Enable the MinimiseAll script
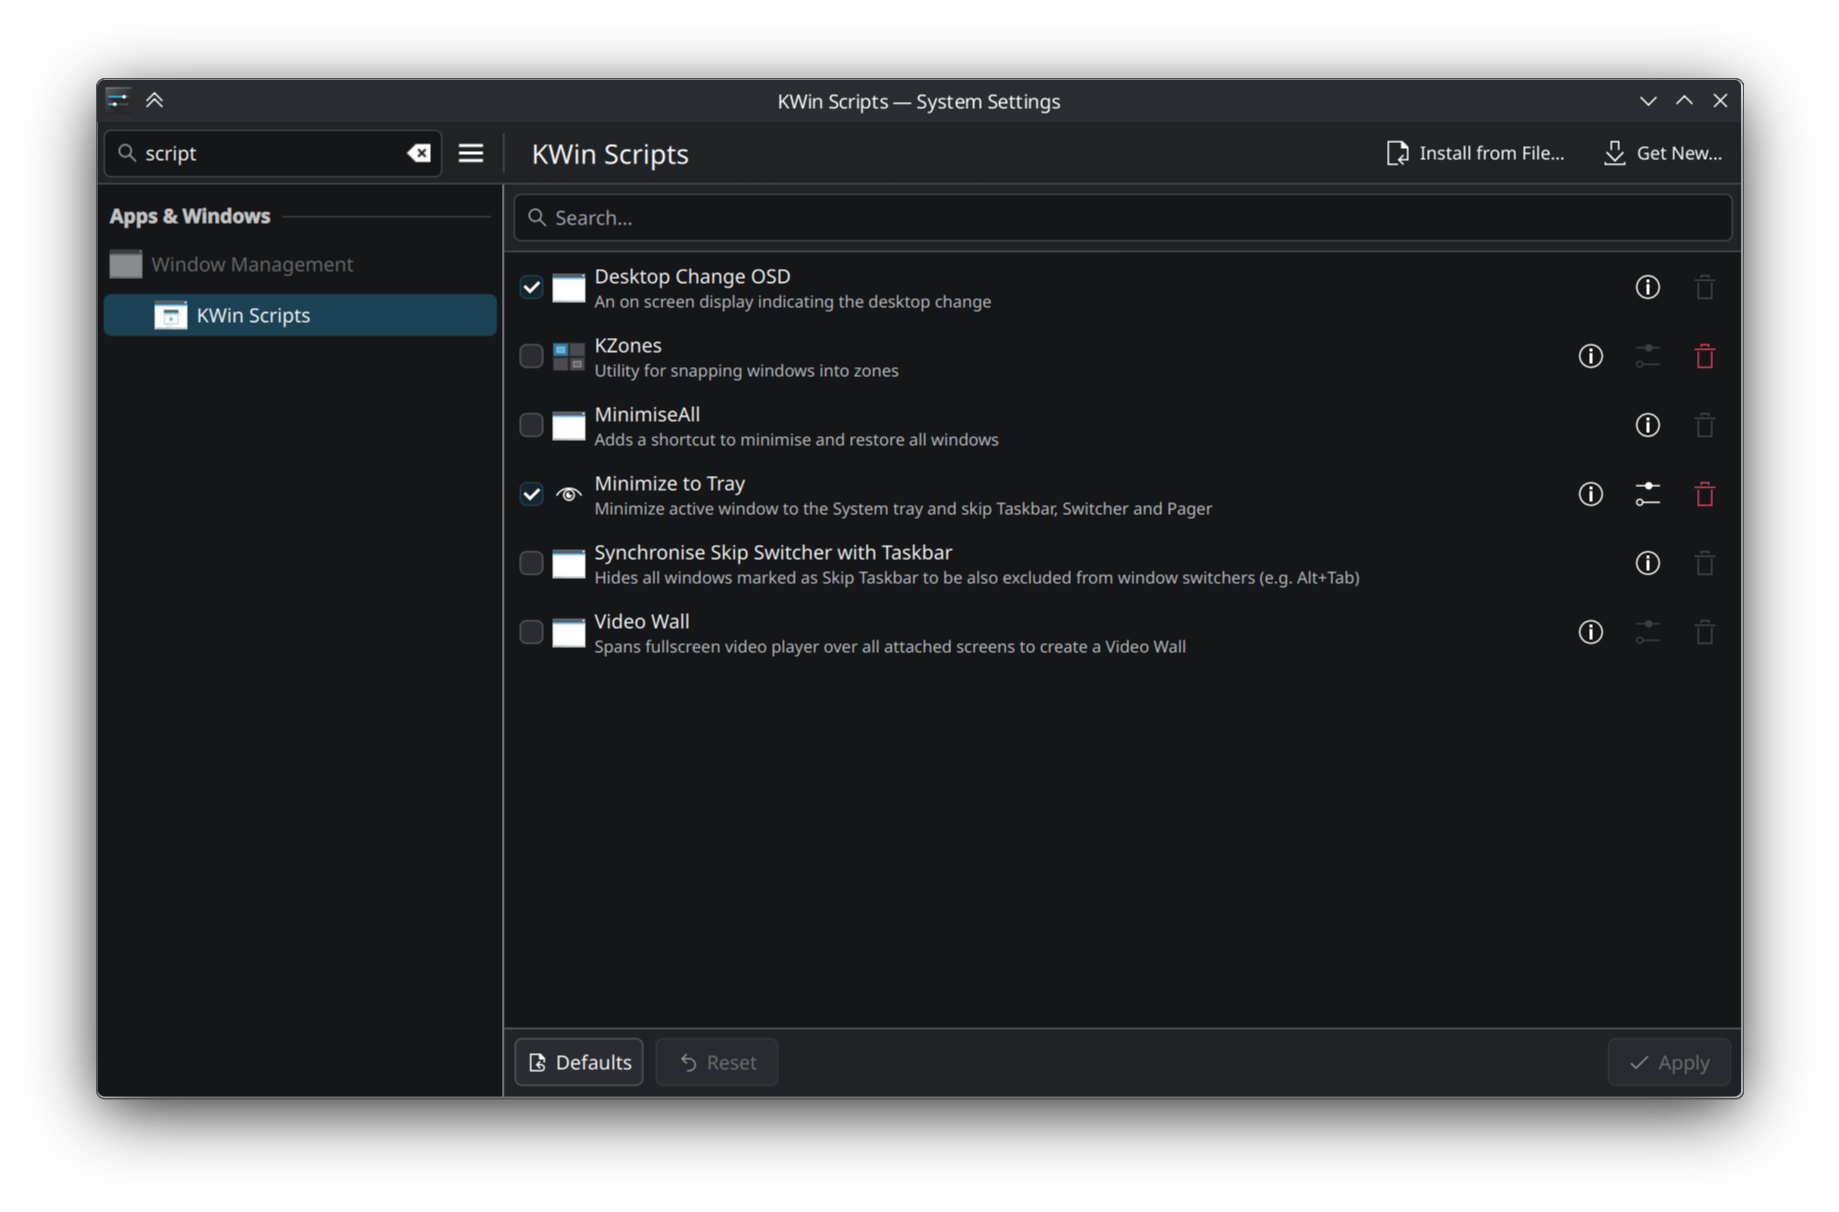Viewport: 1839px width, 1212px height. tap(531, 426)
